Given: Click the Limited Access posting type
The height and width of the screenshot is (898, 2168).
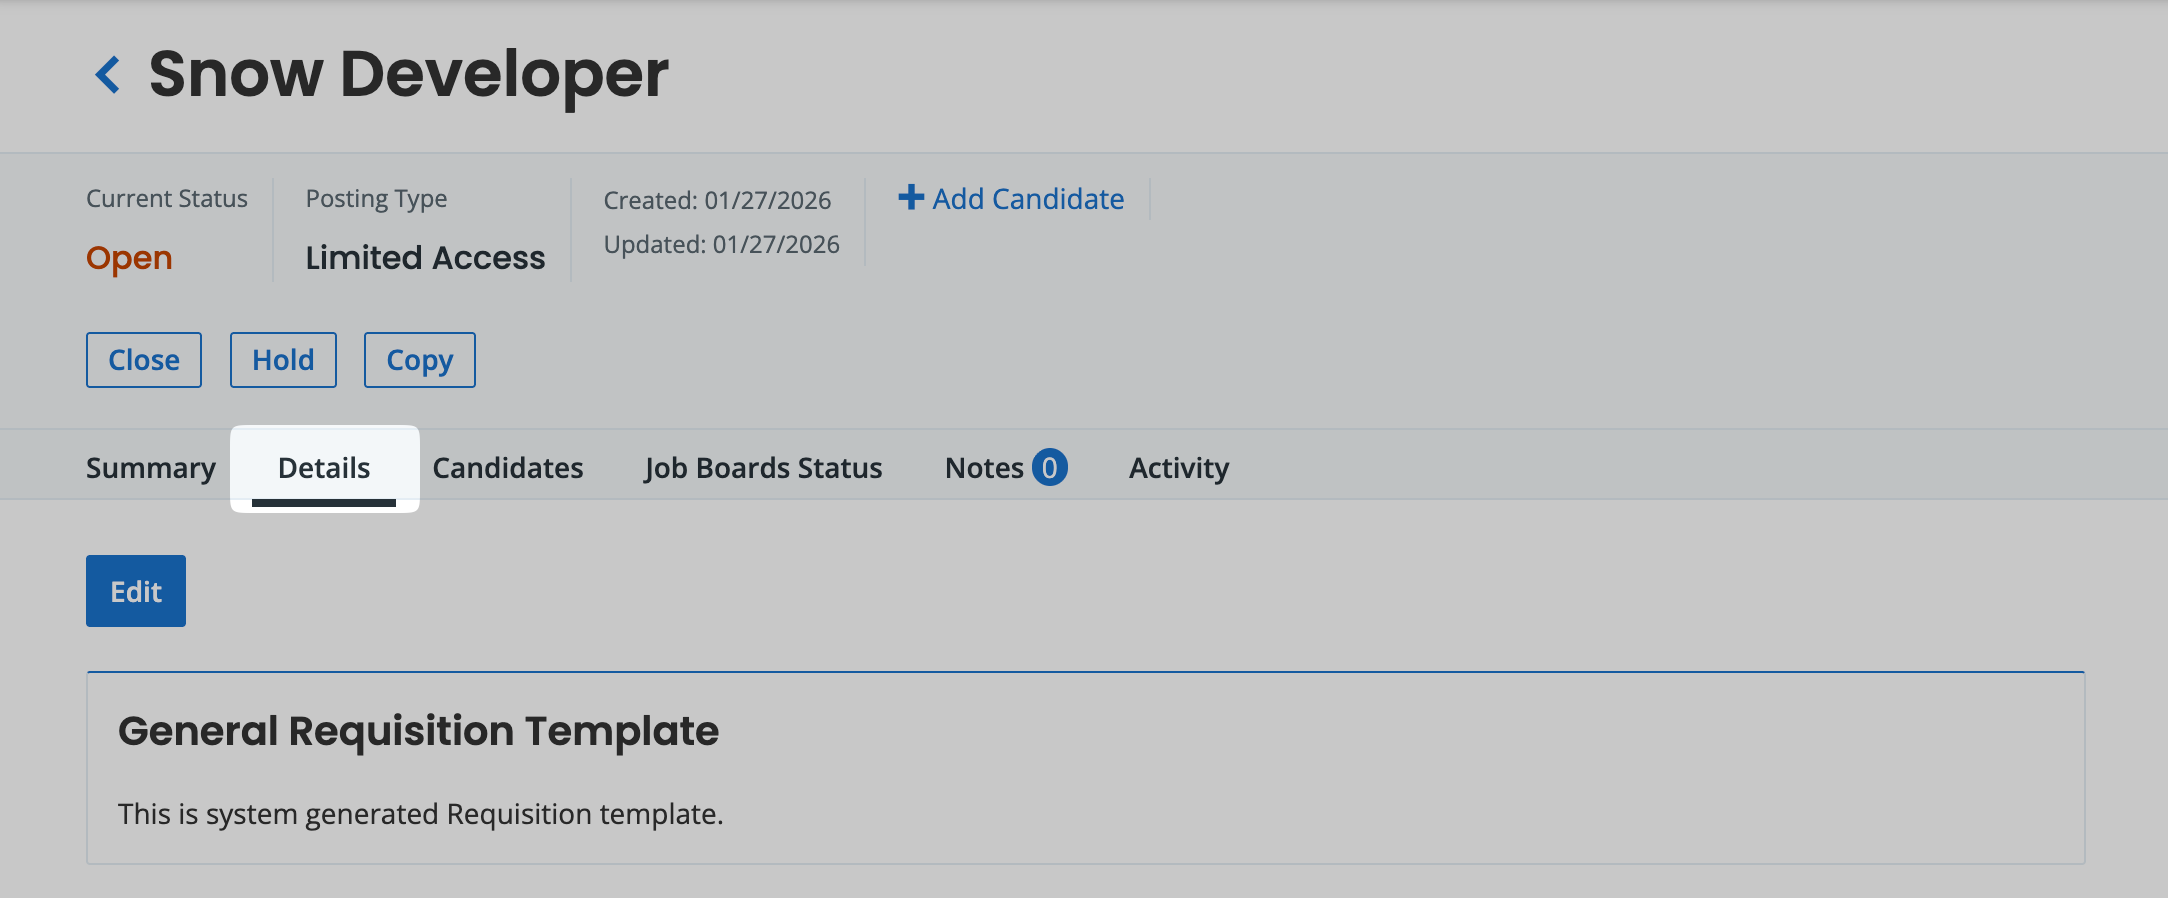Looking at the screenshot, I should pos(425,258).
